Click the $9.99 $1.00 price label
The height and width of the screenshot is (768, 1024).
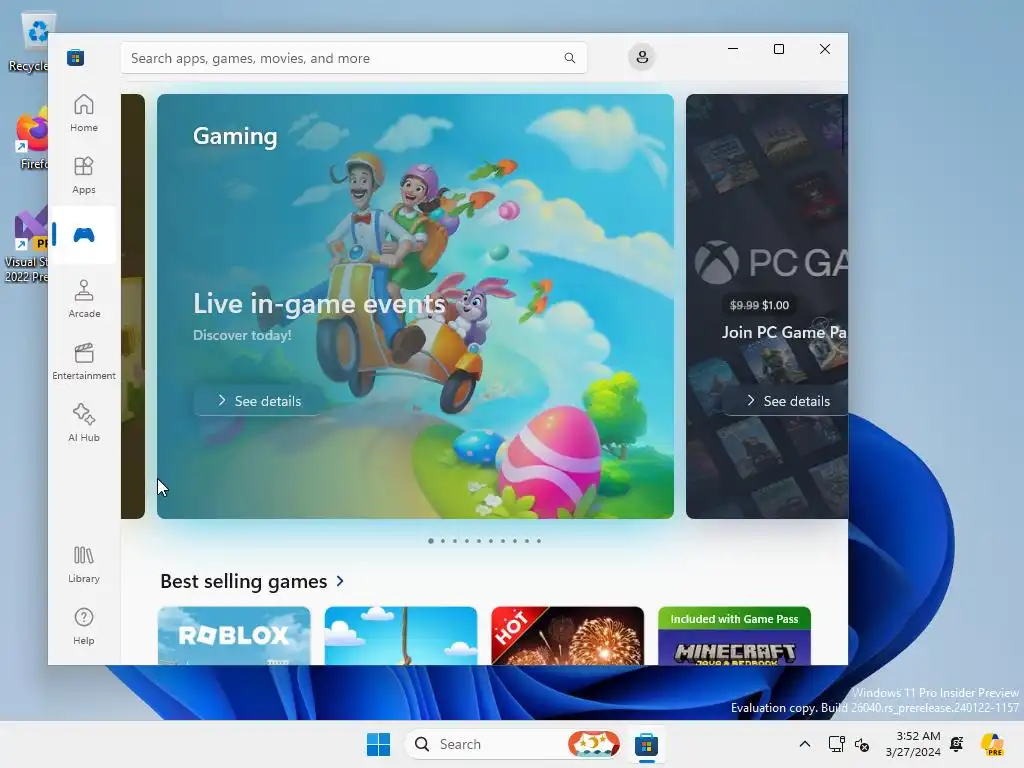[x=759, y=305]
